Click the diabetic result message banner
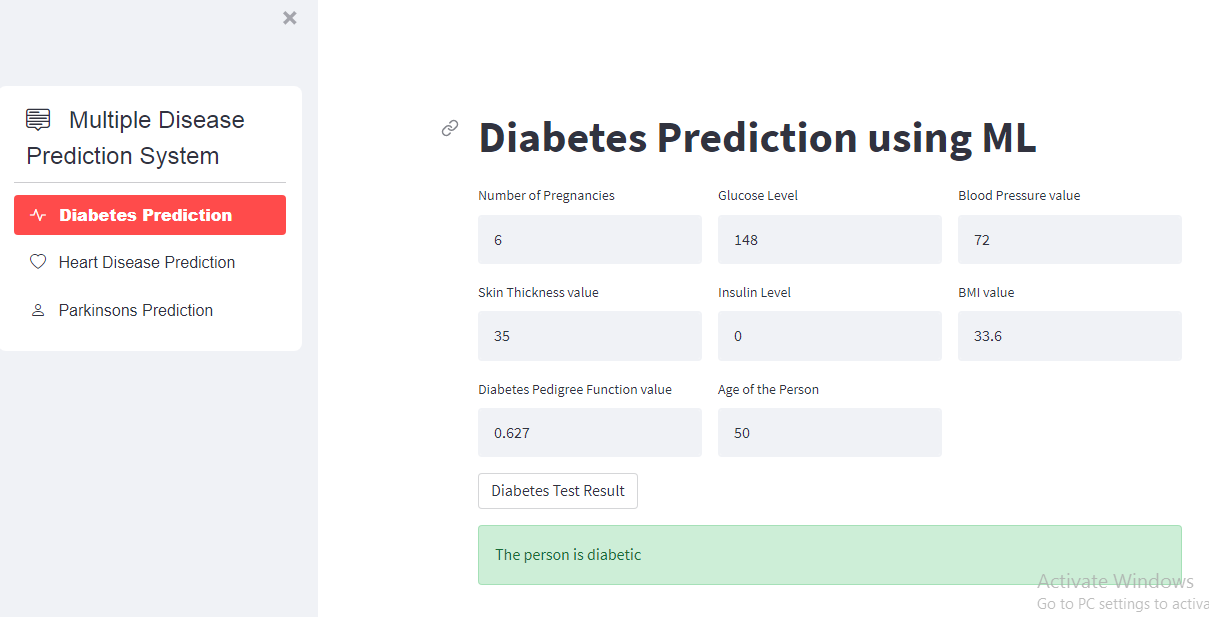Viewport: 1209px width, 617px height. pyautogui.click(x=828, y=554)
